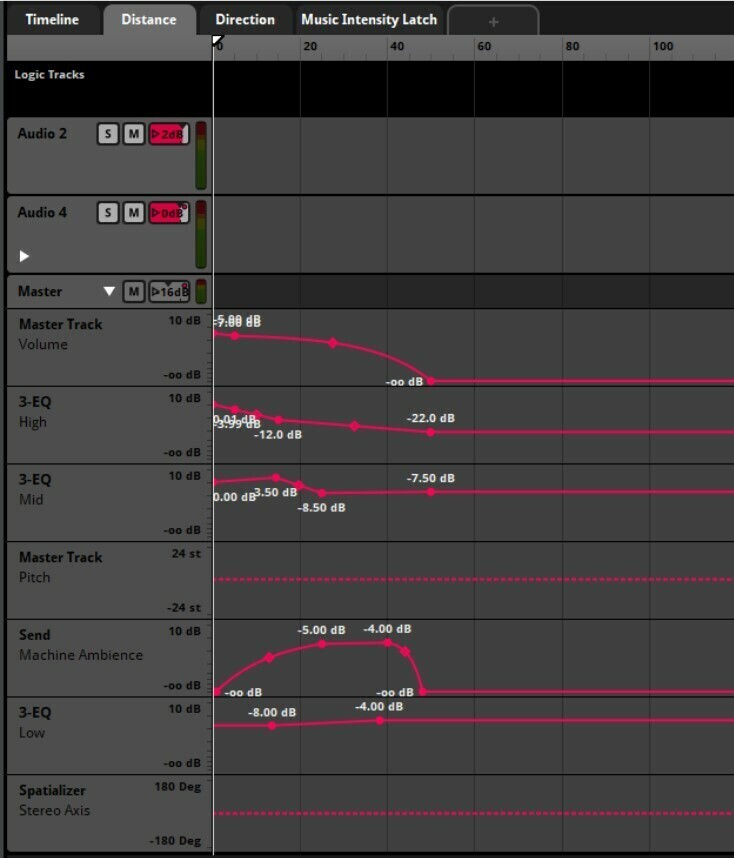This screenshot has height=858, width=734.
Task: Click the Master track volume fader
Action: coord(169,292)
